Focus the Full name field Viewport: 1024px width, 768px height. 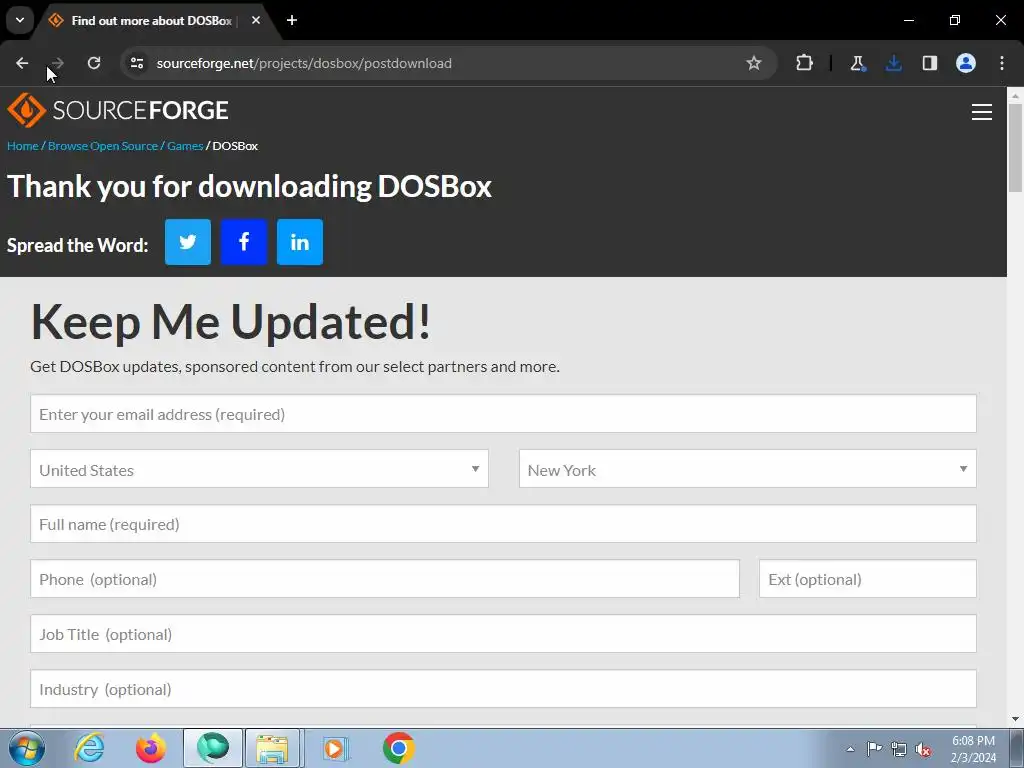pos(504,524)
